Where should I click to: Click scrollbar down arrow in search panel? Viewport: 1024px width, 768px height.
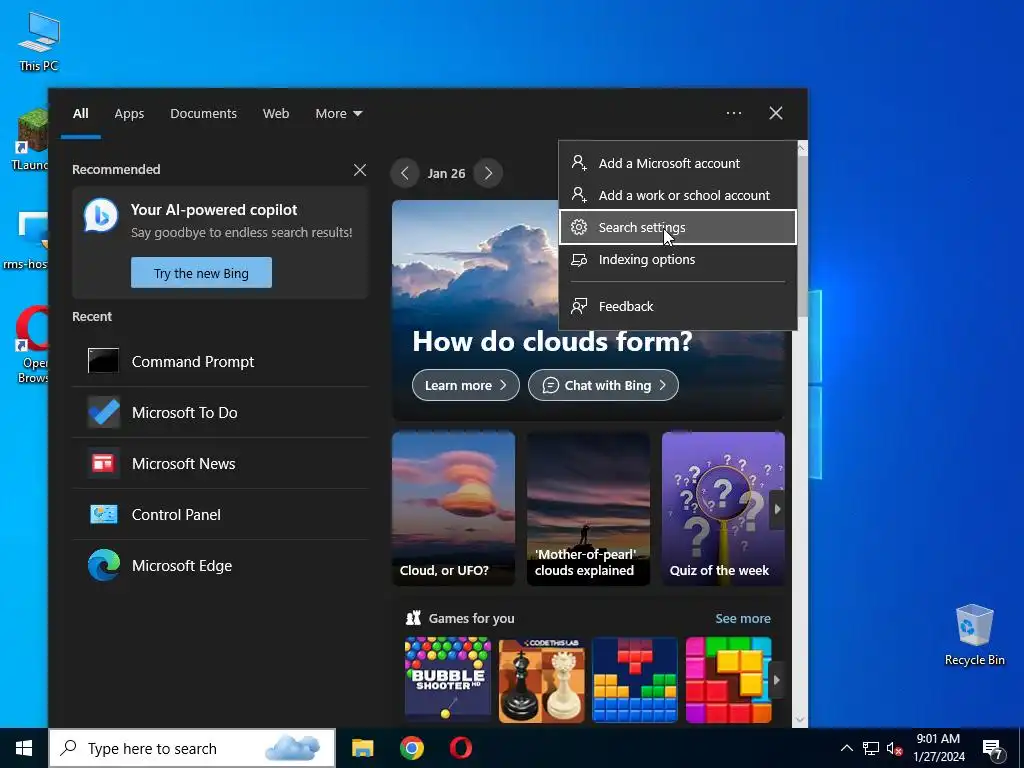[x=802, y=720]
